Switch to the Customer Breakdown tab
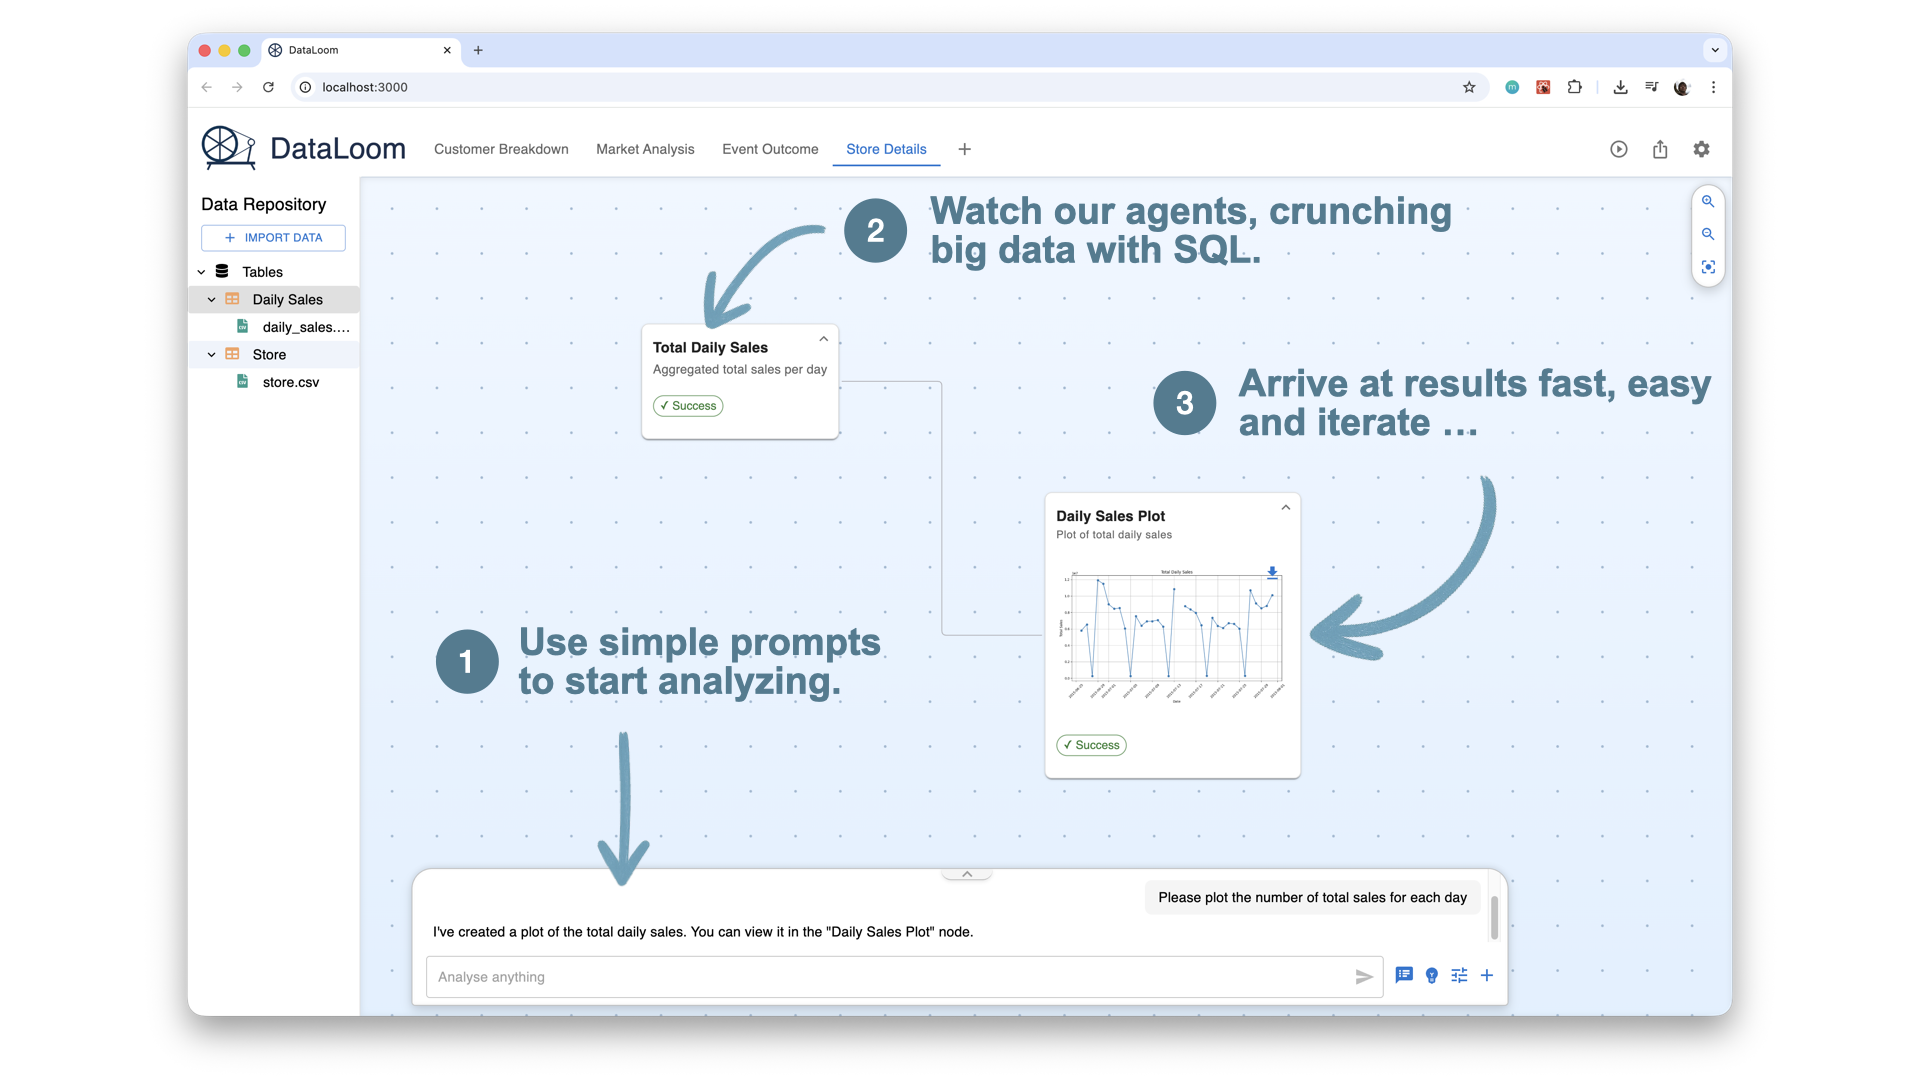The width and height of the screenshot is (1920, 1080). (x=501, y=149)
